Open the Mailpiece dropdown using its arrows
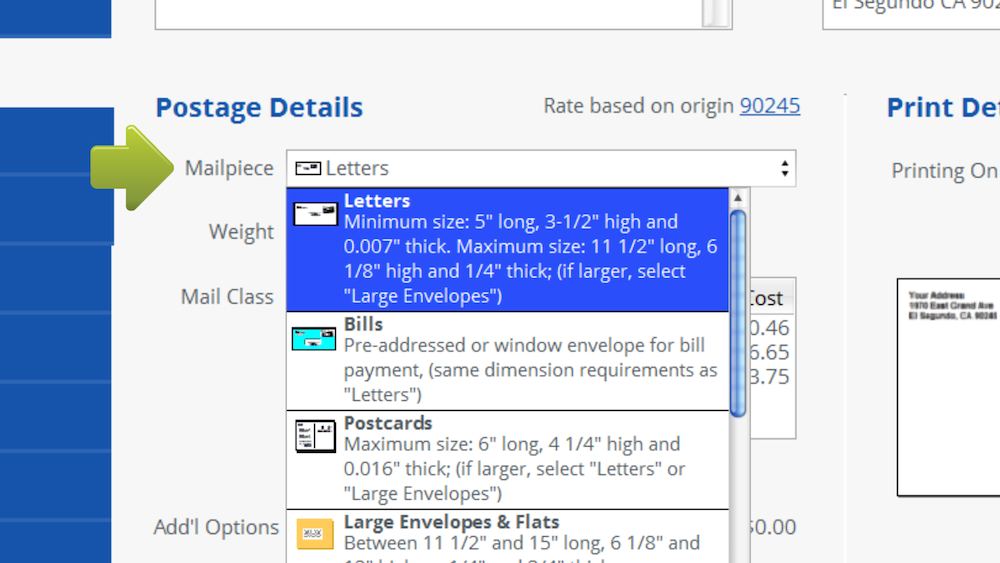This screenshot has width=1000, height=563. [x=785, y=168]
